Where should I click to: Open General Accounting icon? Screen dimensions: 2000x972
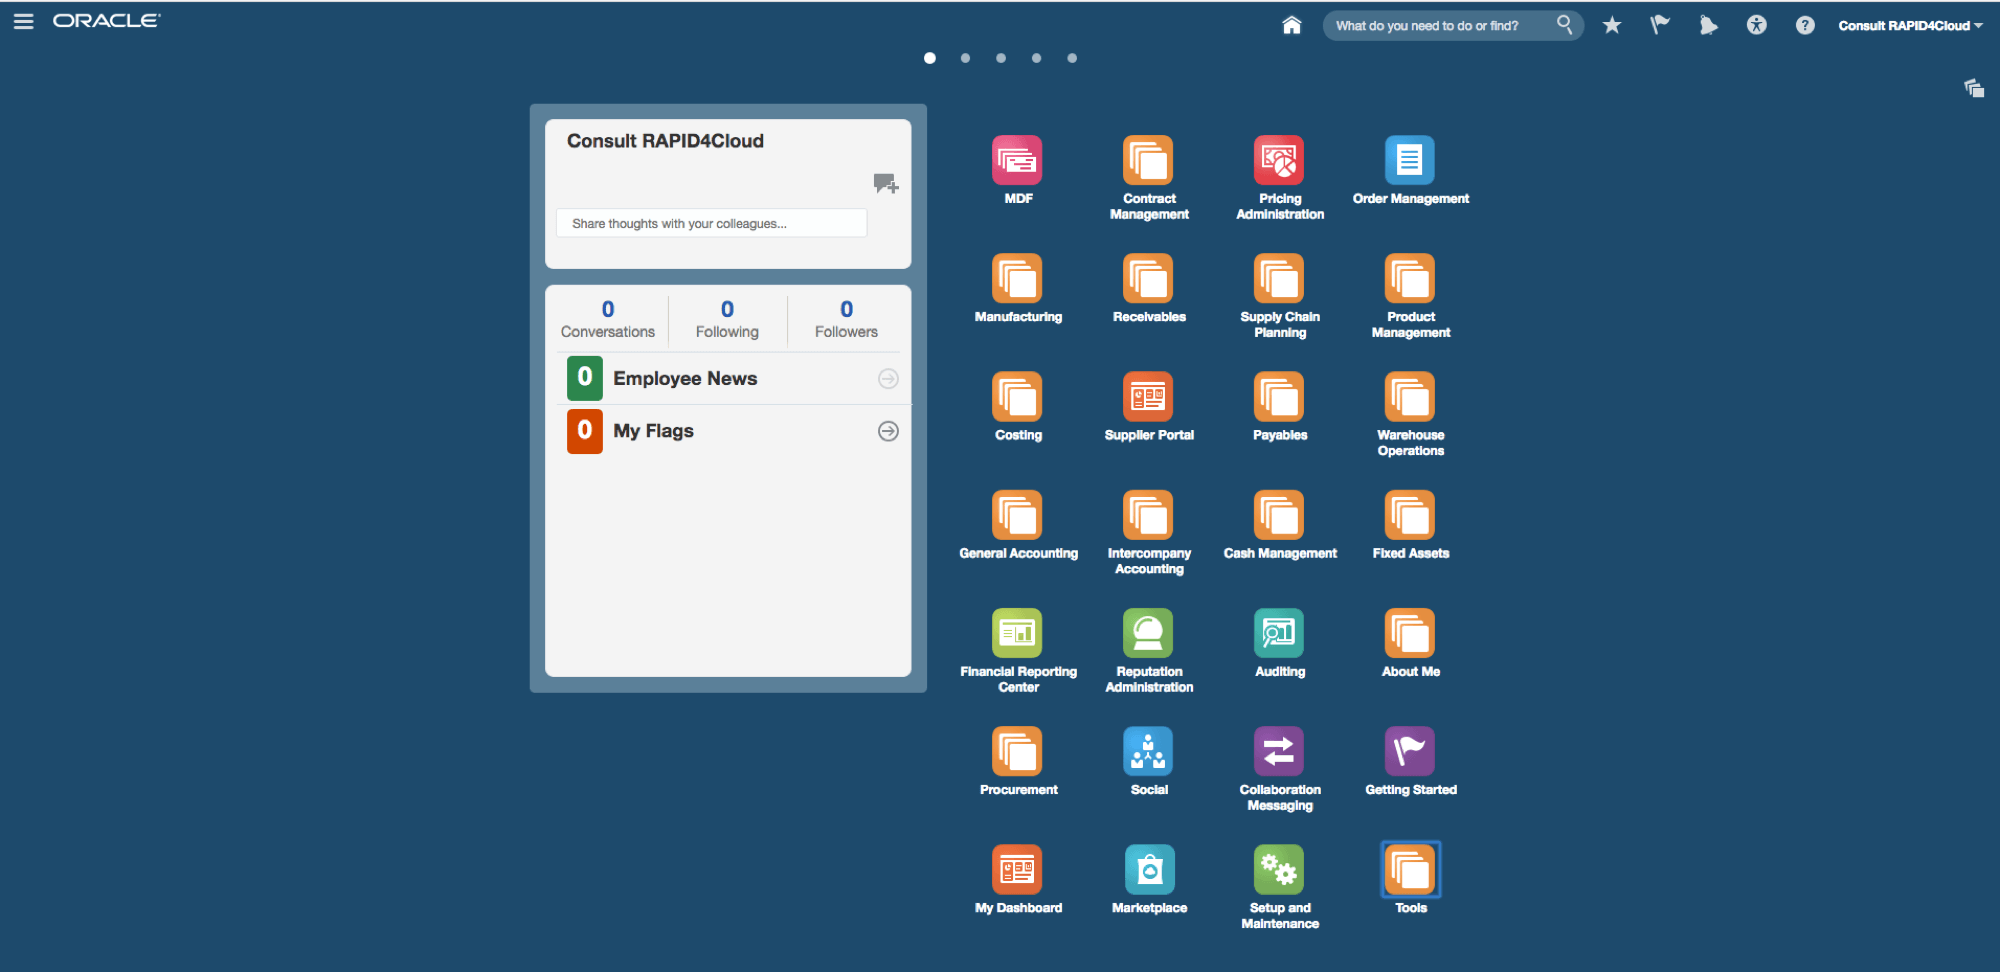(1017, 515)
